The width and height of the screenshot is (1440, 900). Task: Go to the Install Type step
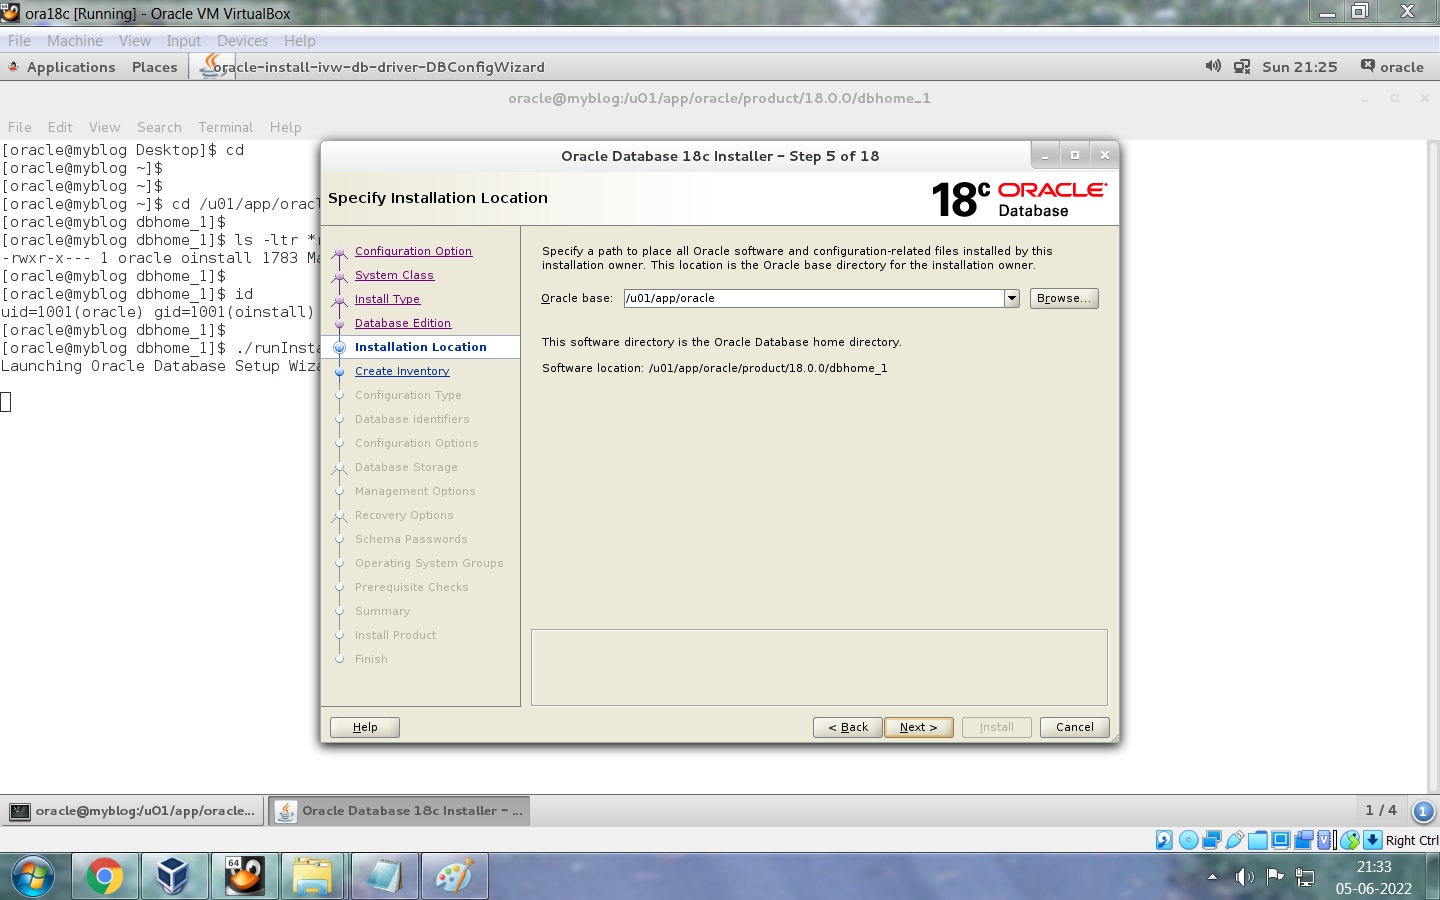click(387, 299)
